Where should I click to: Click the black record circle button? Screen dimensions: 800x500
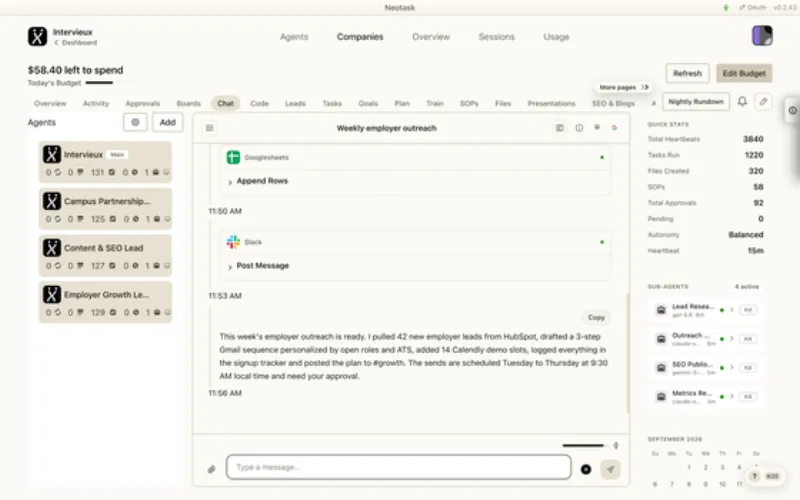coord(586,469)
